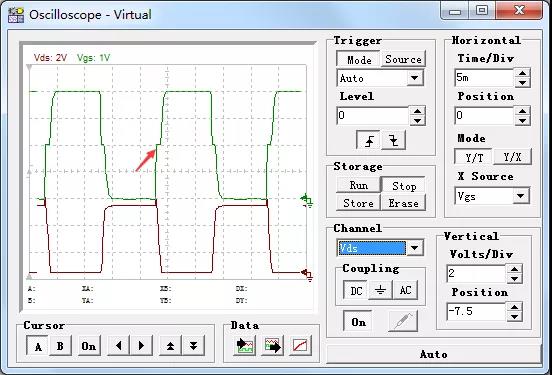Click the Time/Div value field
552x375 pixels.
click(485, 78)
